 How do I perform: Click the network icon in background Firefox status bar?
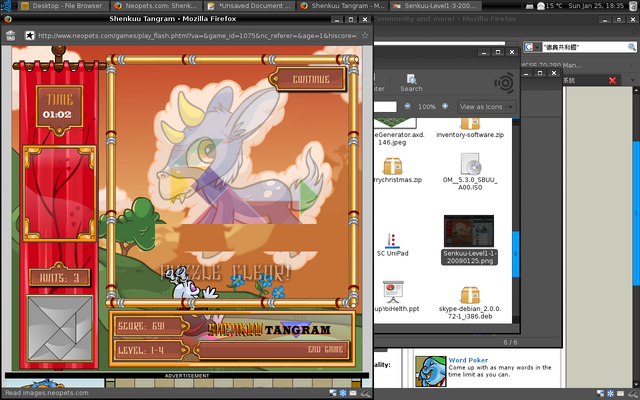(600, 393)
